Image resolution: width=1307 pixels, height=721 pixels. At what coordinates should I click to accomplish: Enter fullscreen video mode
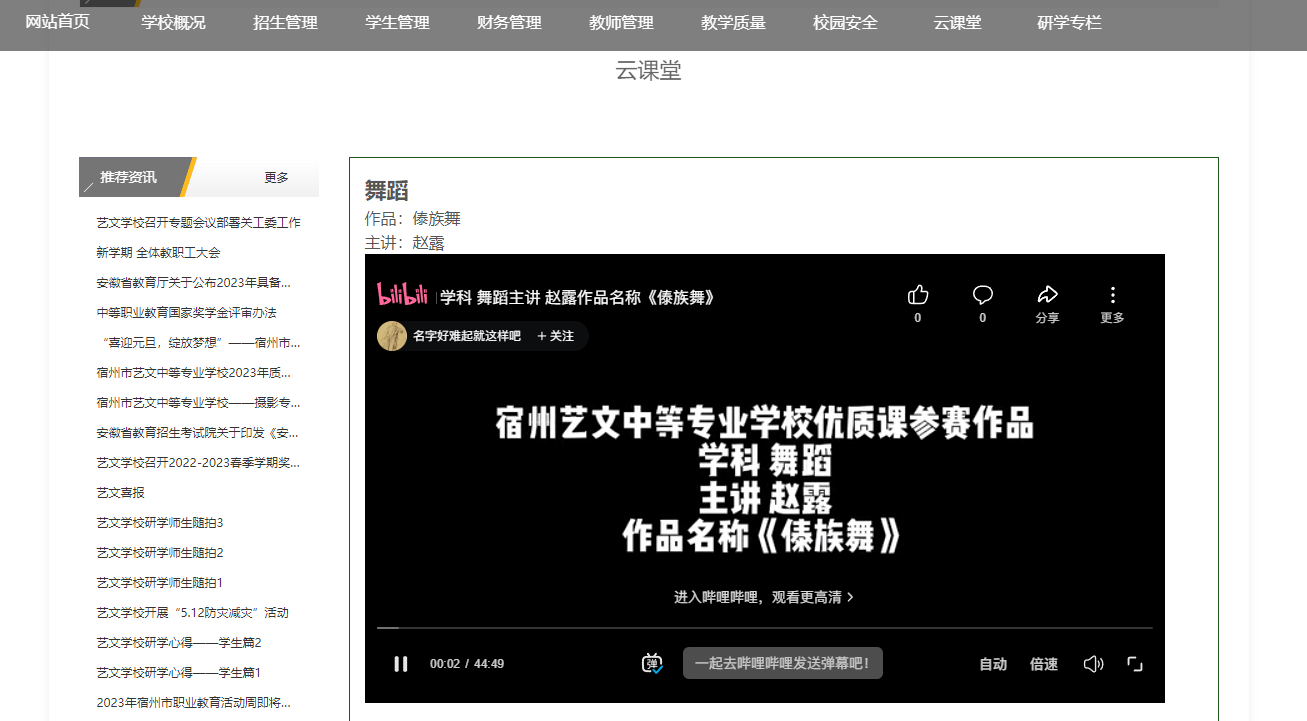(x=1135, y=664)
